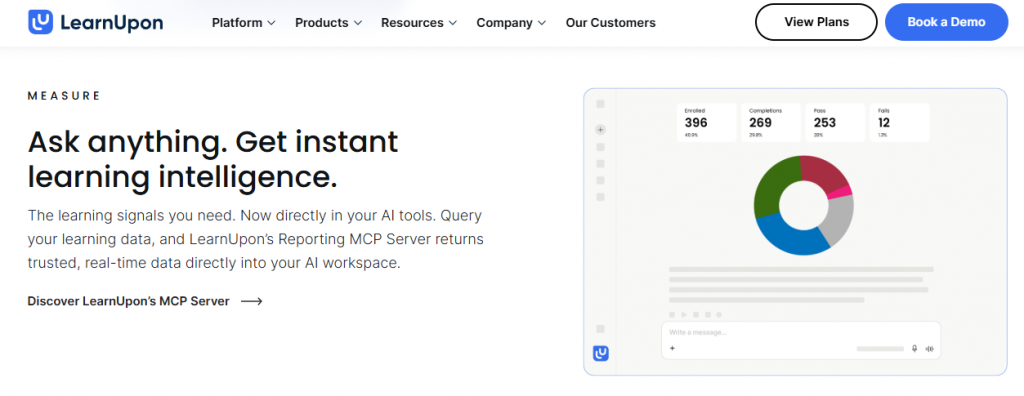Click the View Plans button

(x=816, y=22)
